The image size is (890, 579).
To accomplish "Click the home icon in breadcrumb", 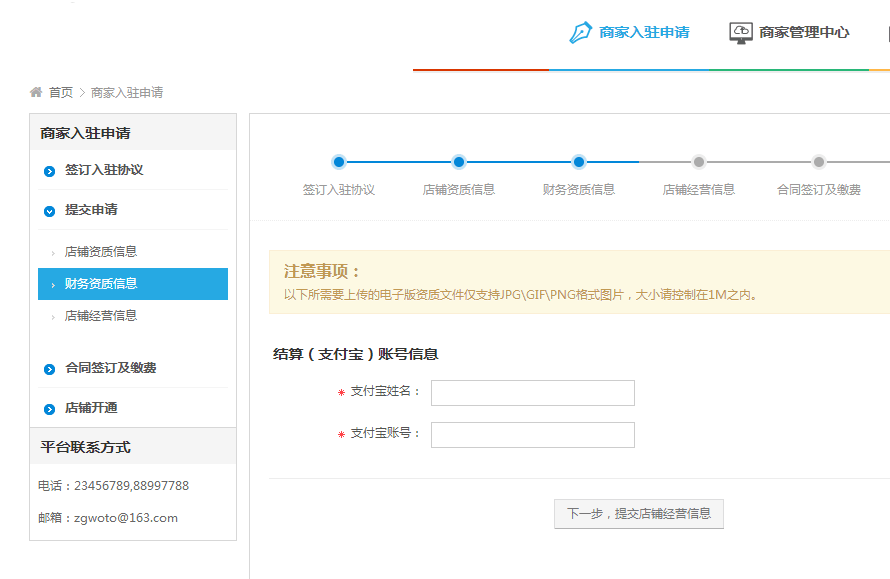I will pos(36,92).
